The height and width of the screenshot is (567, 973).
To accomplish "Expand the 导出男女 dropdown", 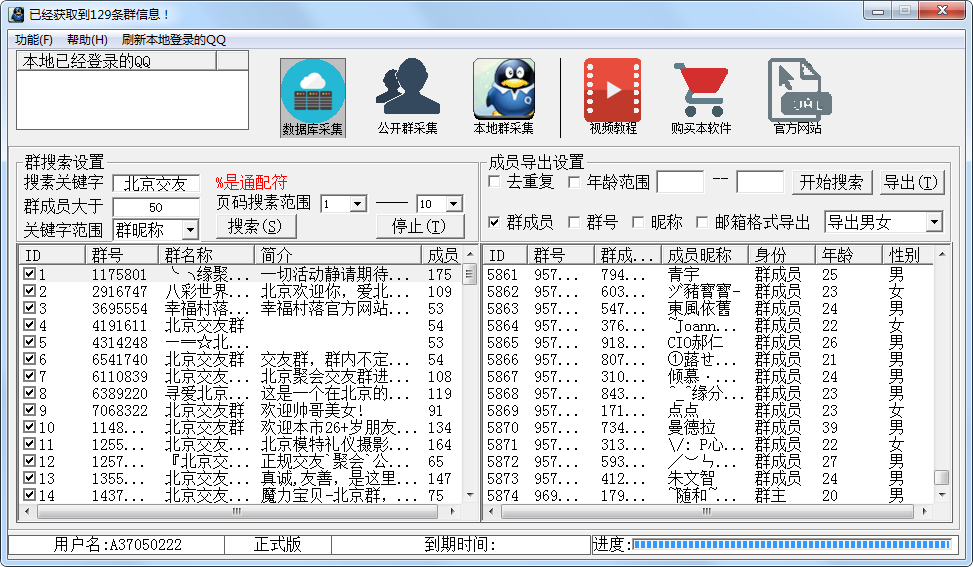I will (934, 222).
